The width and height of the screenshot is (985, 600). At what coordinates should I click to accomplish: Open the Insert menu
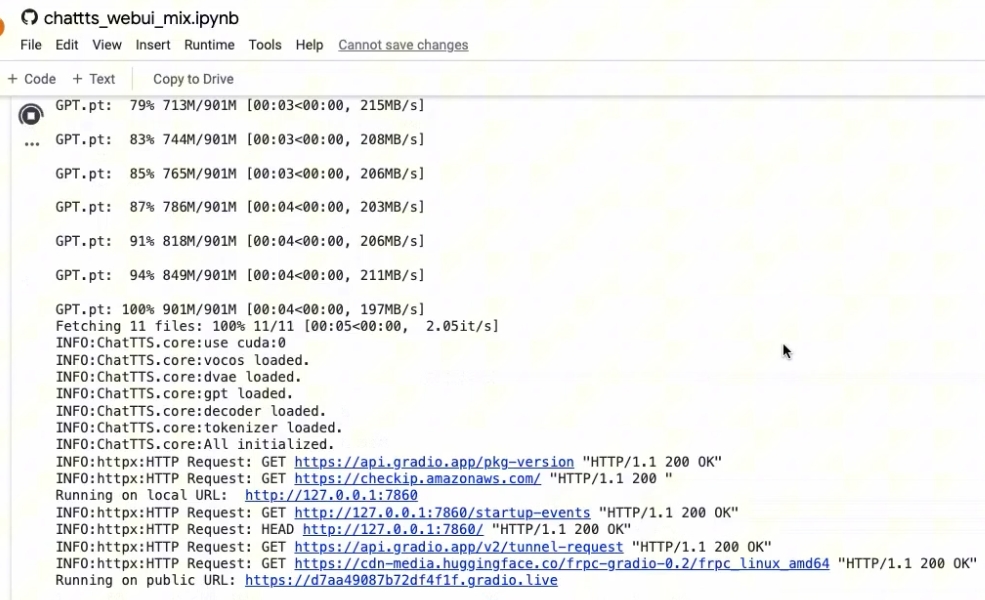[x=153, y=45]
